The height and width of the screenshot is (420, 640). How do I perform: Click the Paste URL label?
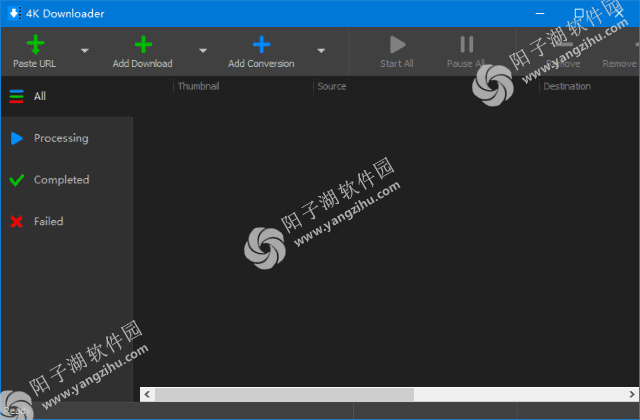pyautogui.click(x=34, y=64)
